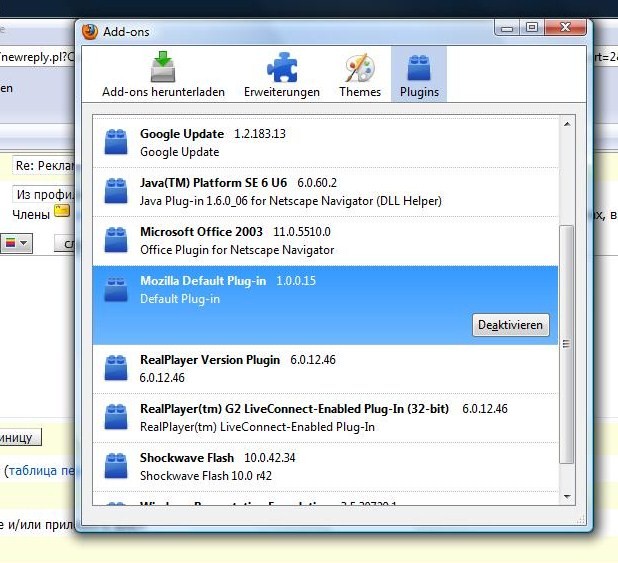This screenshot has width=618, height=563.
Task: Click the Google Update plugin icon
Action: pos(116,142)
